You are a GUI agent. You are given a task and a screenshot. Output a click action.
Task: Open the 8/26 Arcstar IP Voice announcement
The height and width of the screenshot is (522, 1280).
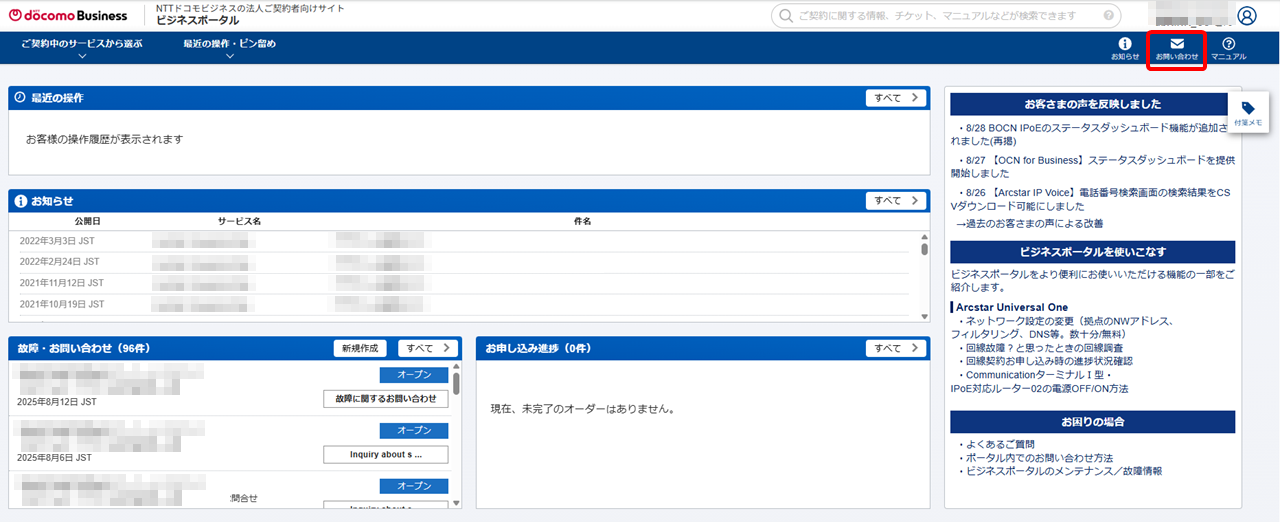click(1090, 198)
